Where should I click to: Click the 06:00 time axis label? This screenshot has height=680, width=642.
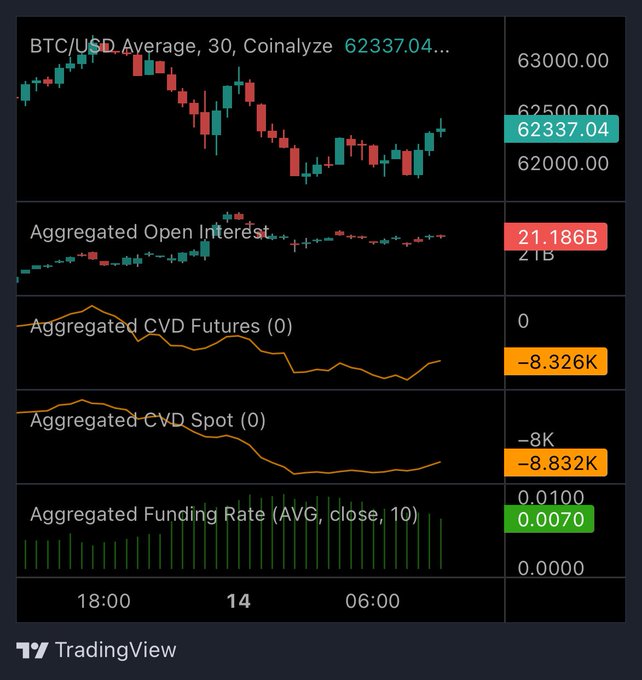[372, 601]
